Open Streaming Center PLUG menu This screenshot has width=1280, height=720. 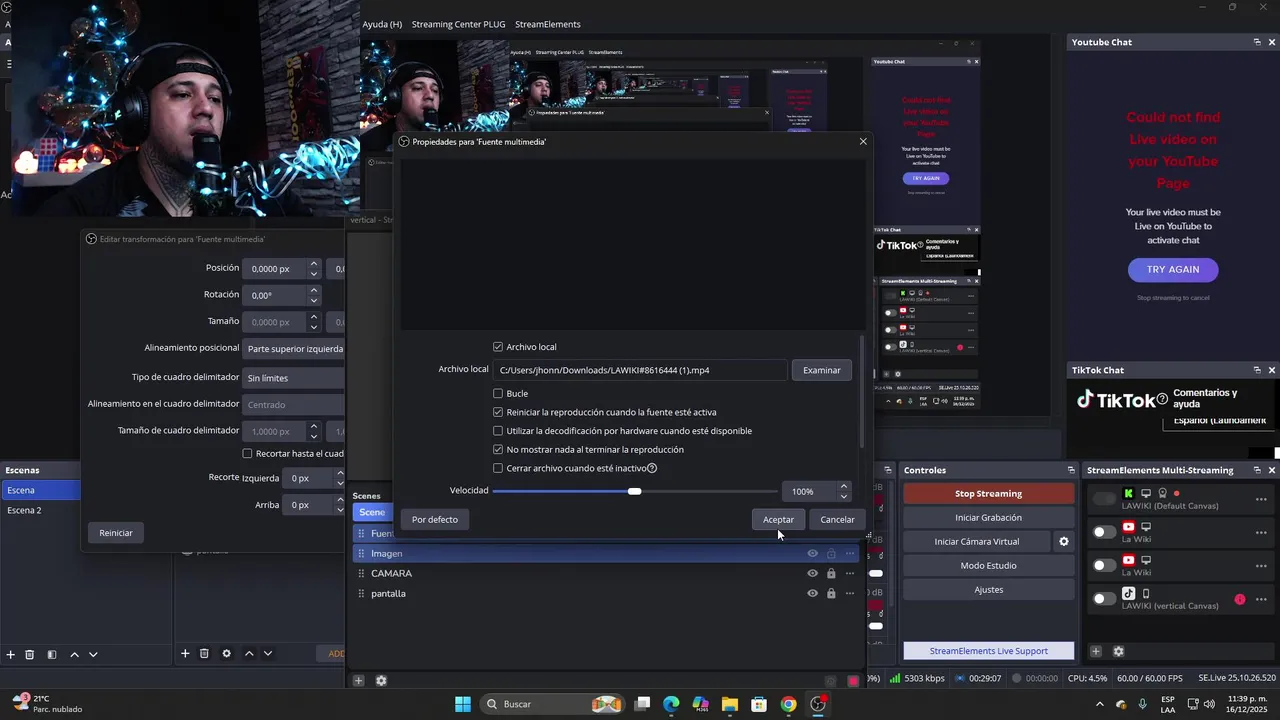coord(459,24)
